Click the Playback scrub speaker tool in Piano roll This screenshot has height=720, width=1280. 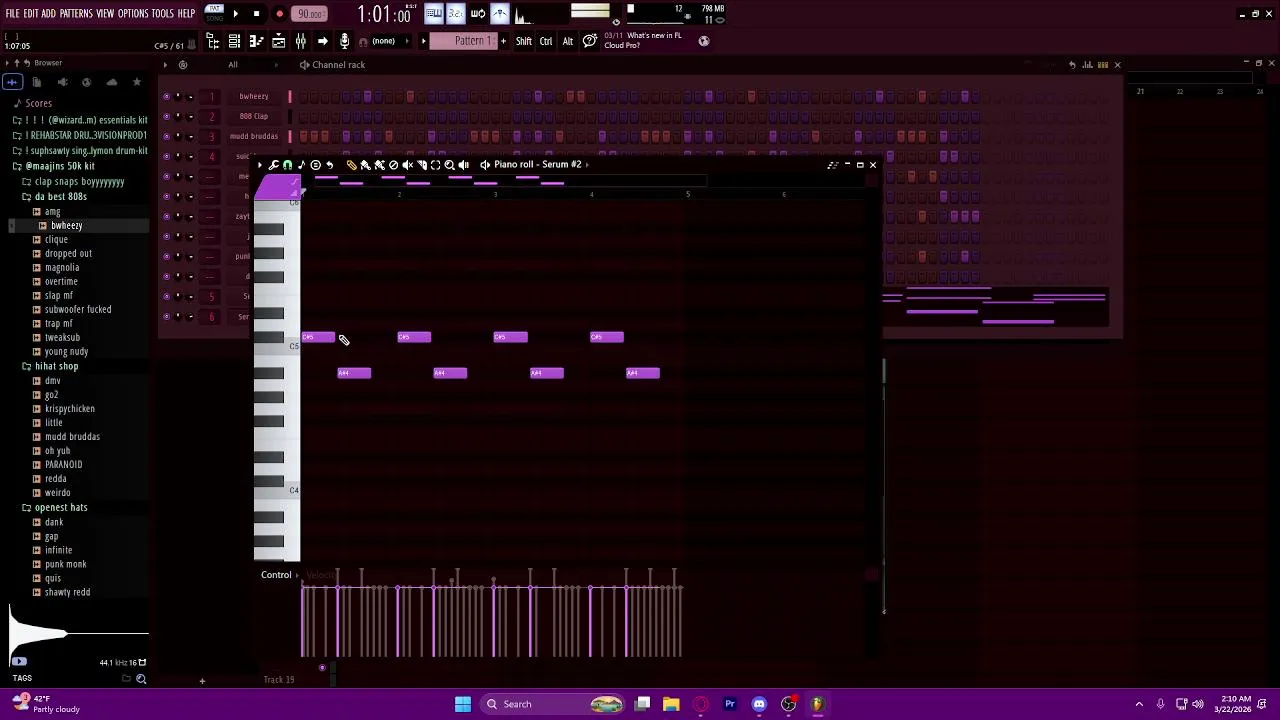[463, 165]
